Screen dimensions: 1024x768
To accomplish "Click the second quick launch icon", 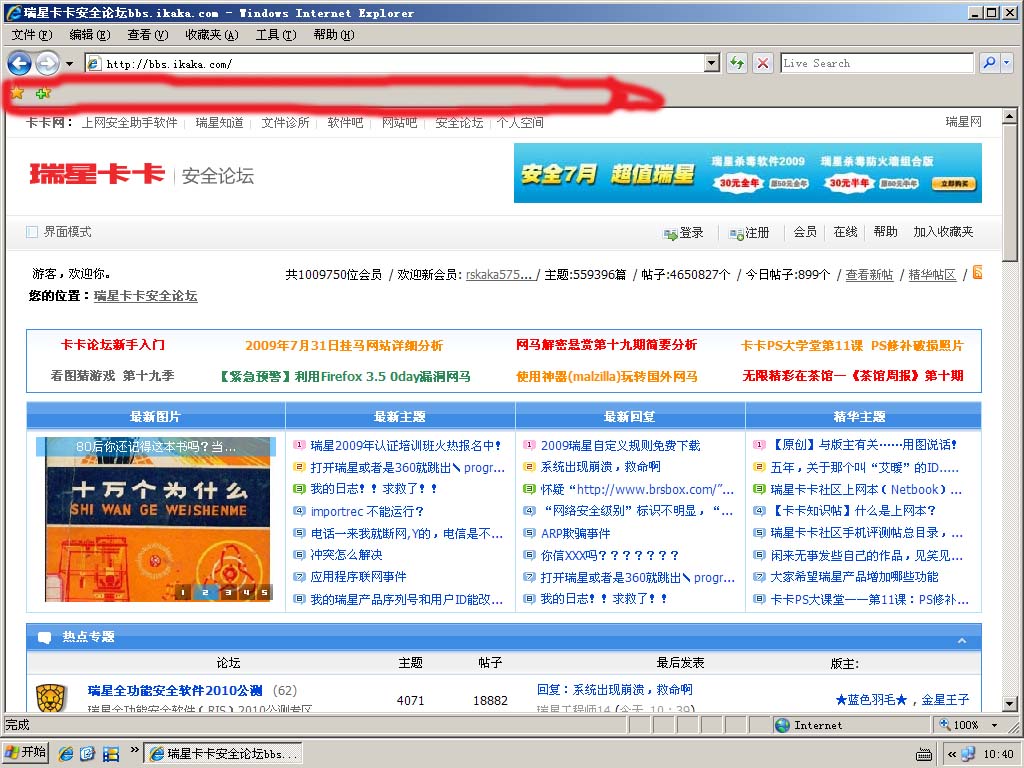I will click(88, 753).
